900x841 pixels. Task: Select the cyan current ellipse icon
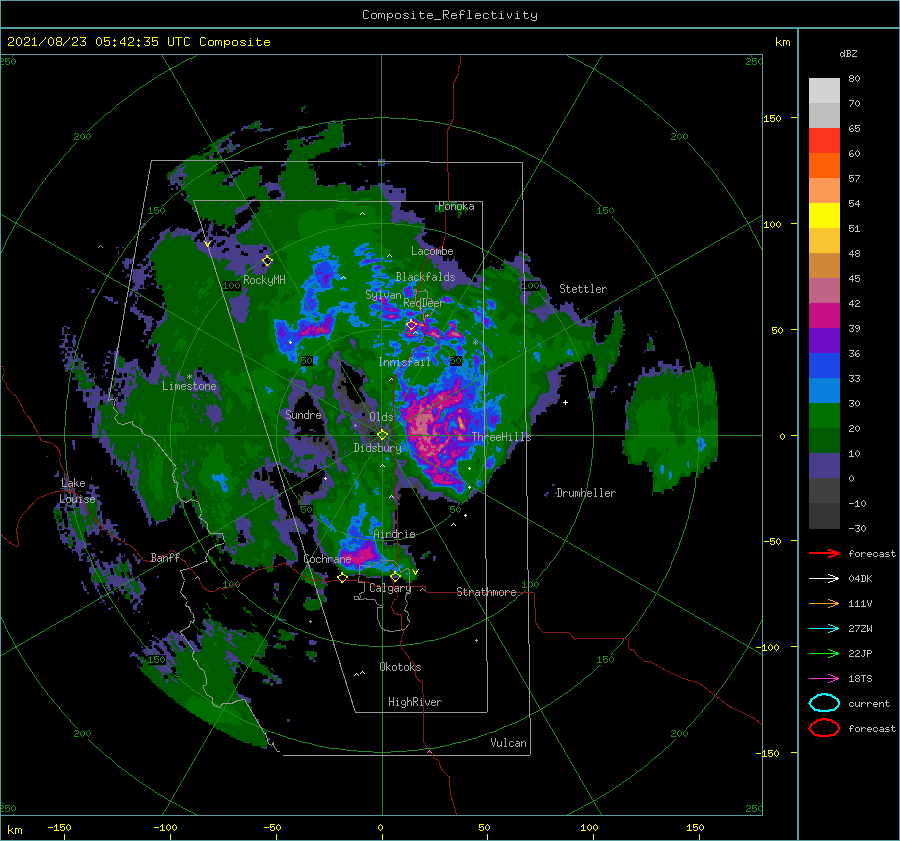point(824,703)
